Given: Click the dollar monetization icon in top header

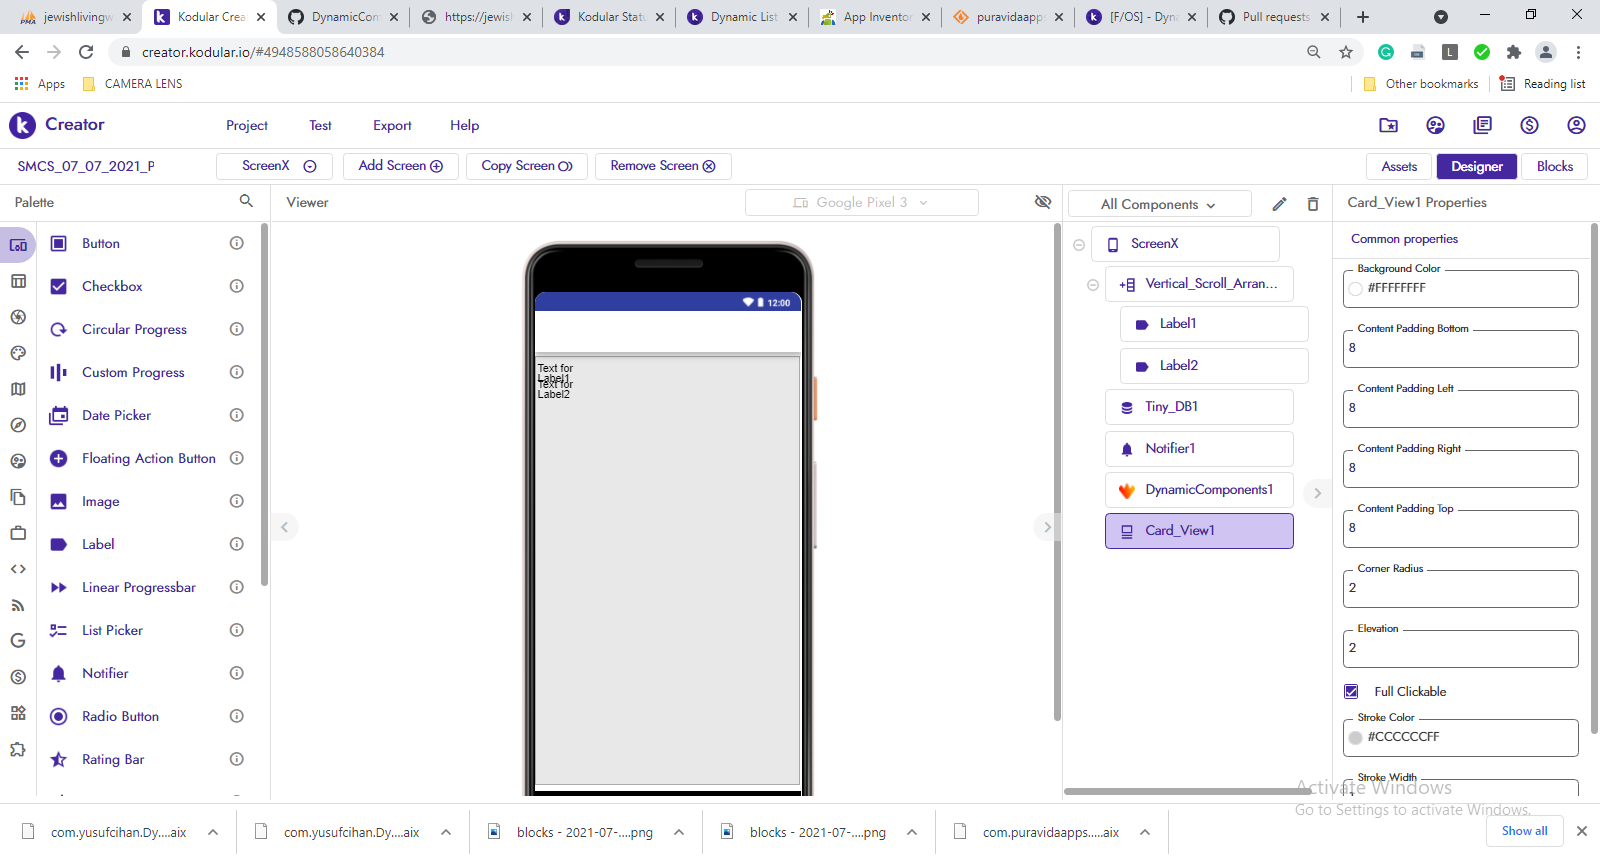Looking at the screenshot, I should 1529,125.
